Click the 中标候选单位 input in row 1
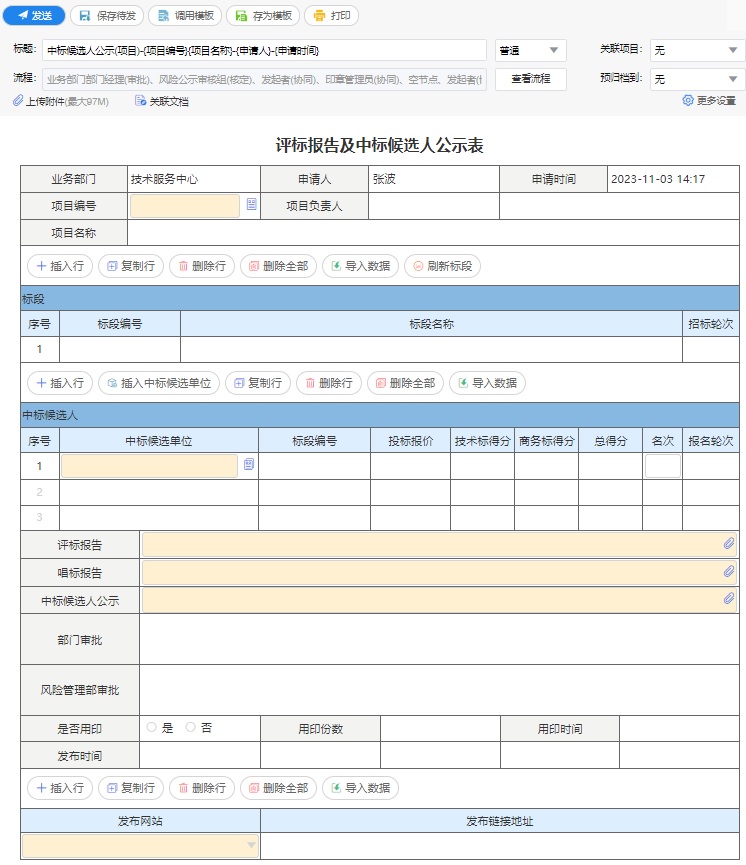The image size is (746, 865). [x=150, y=466]
